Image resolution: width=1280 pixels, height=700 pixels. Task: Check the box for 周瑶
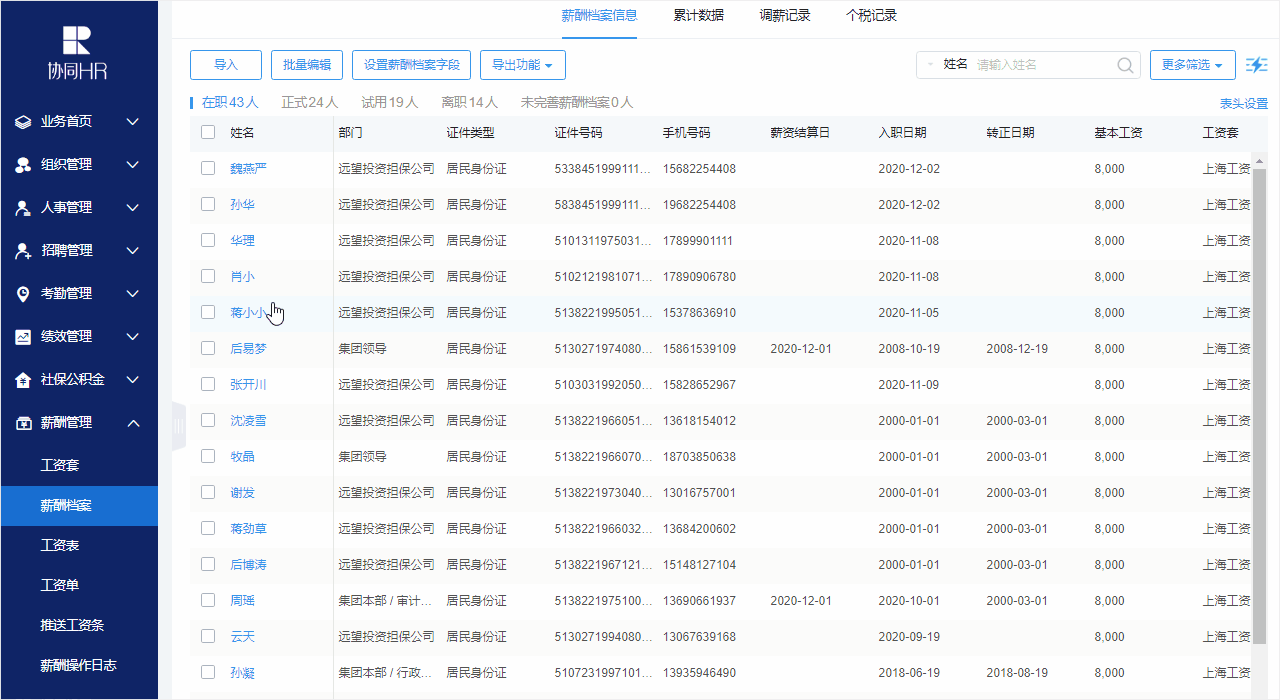click(x=208, y=600)
